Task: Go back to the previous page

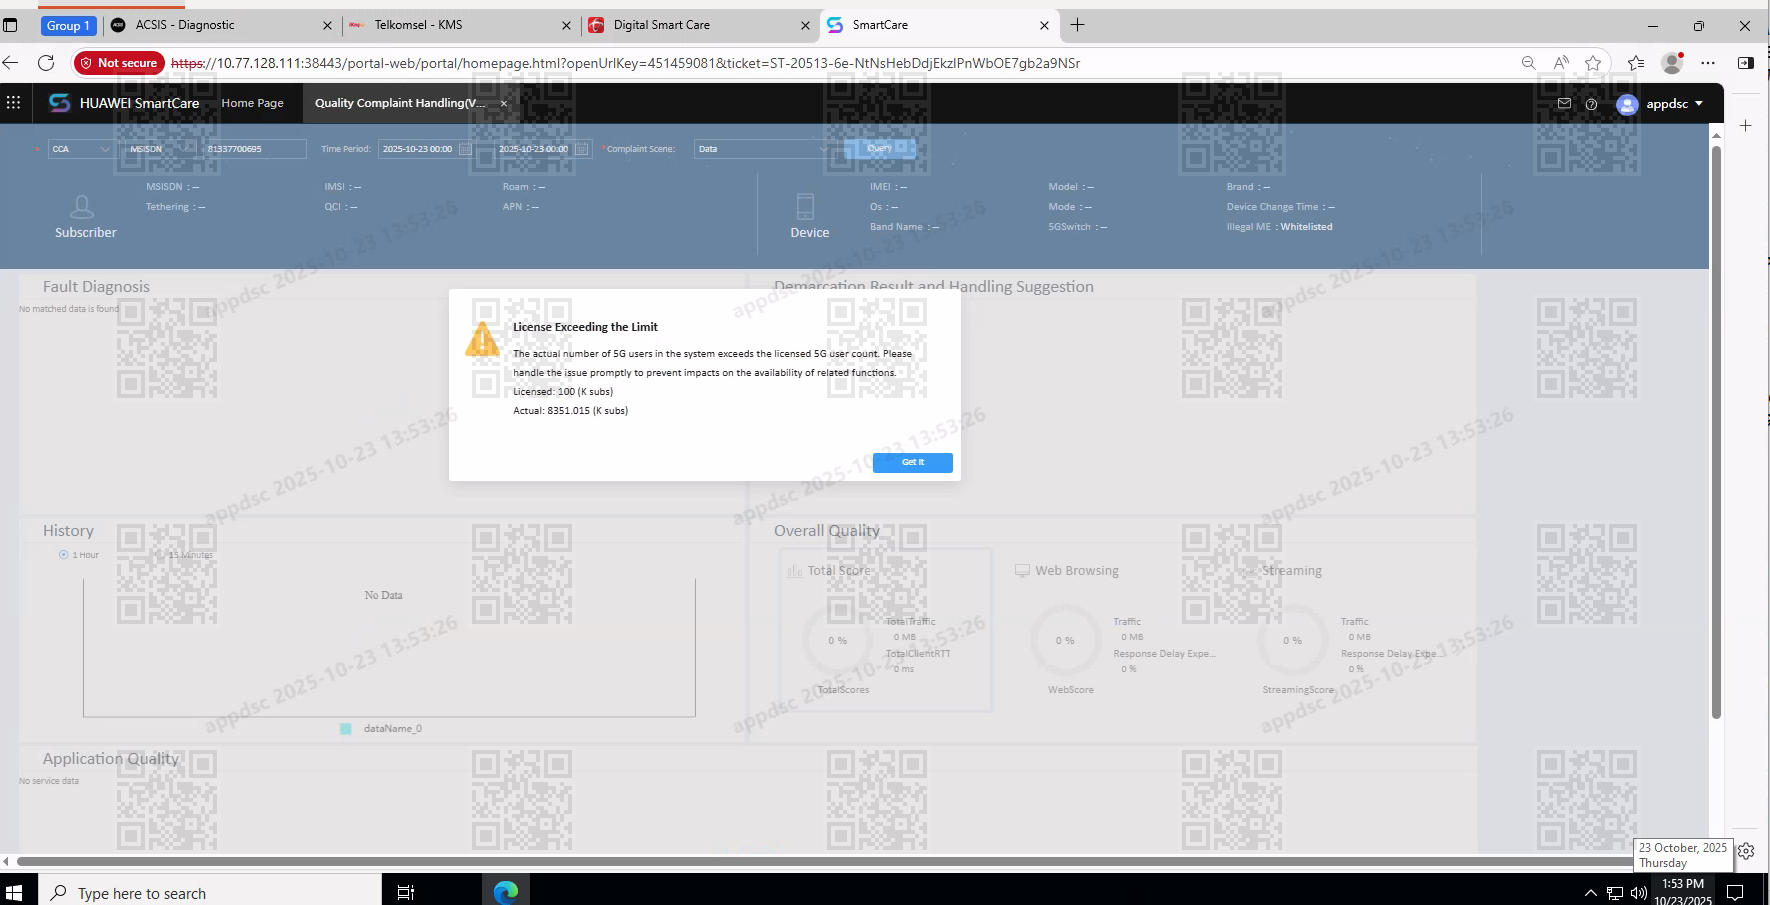Action: [x=11, y=63]
